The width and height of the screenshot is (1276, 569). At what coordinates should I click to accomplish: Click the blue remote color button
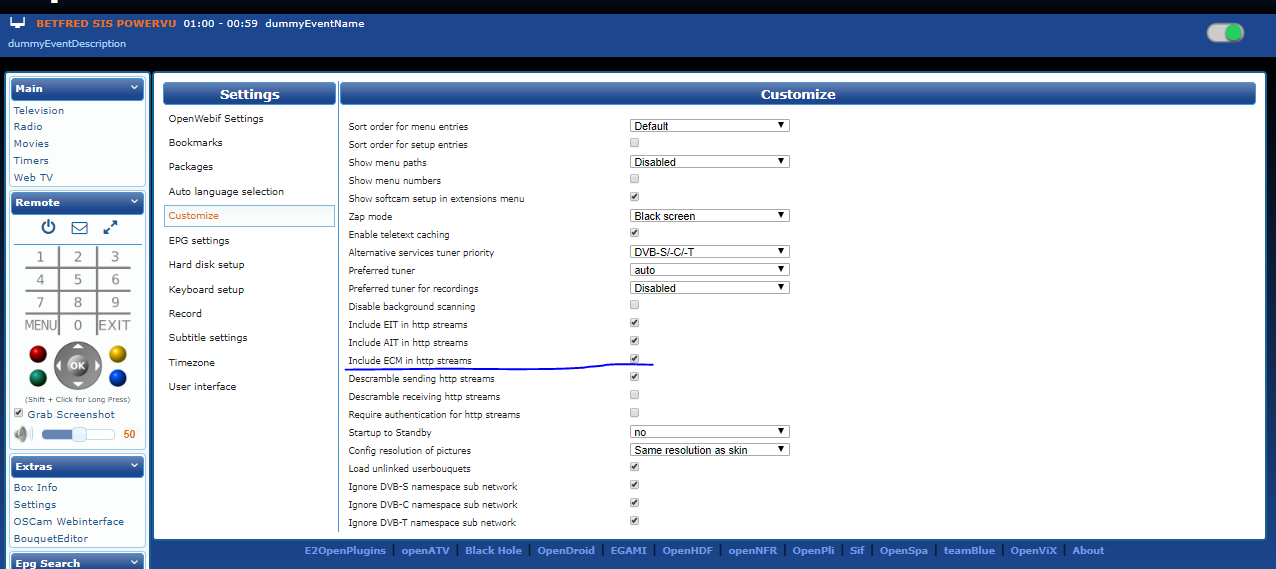click(118, 378)
